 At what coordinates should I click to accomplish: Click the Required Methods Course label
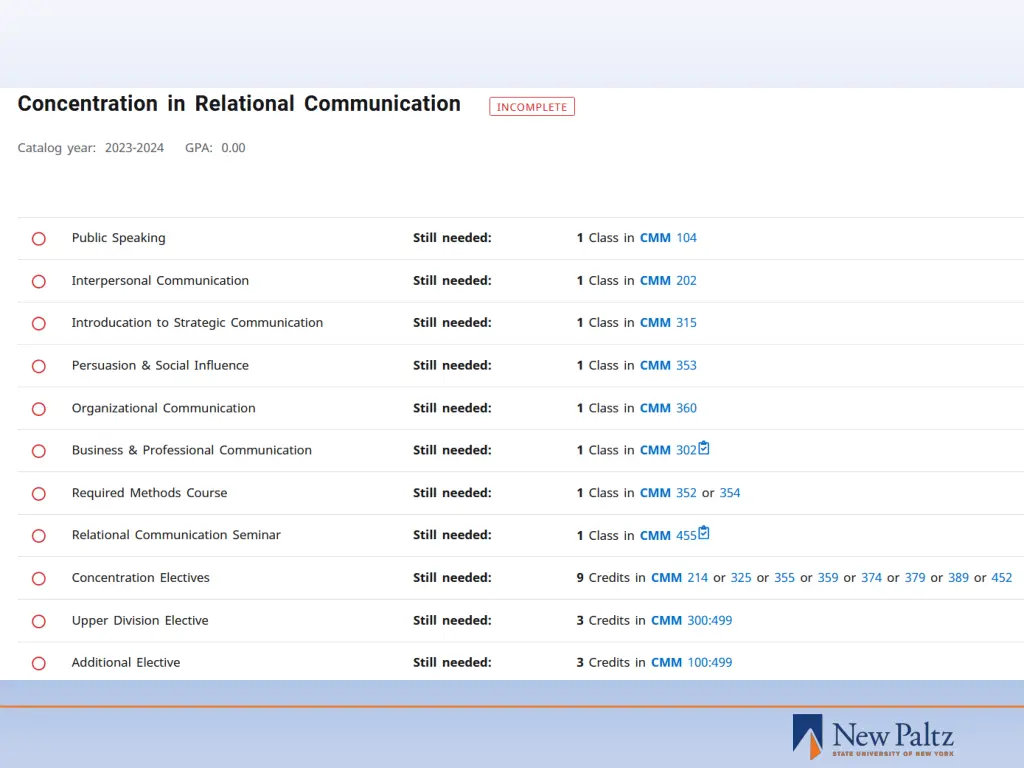[x=150, y=493]
